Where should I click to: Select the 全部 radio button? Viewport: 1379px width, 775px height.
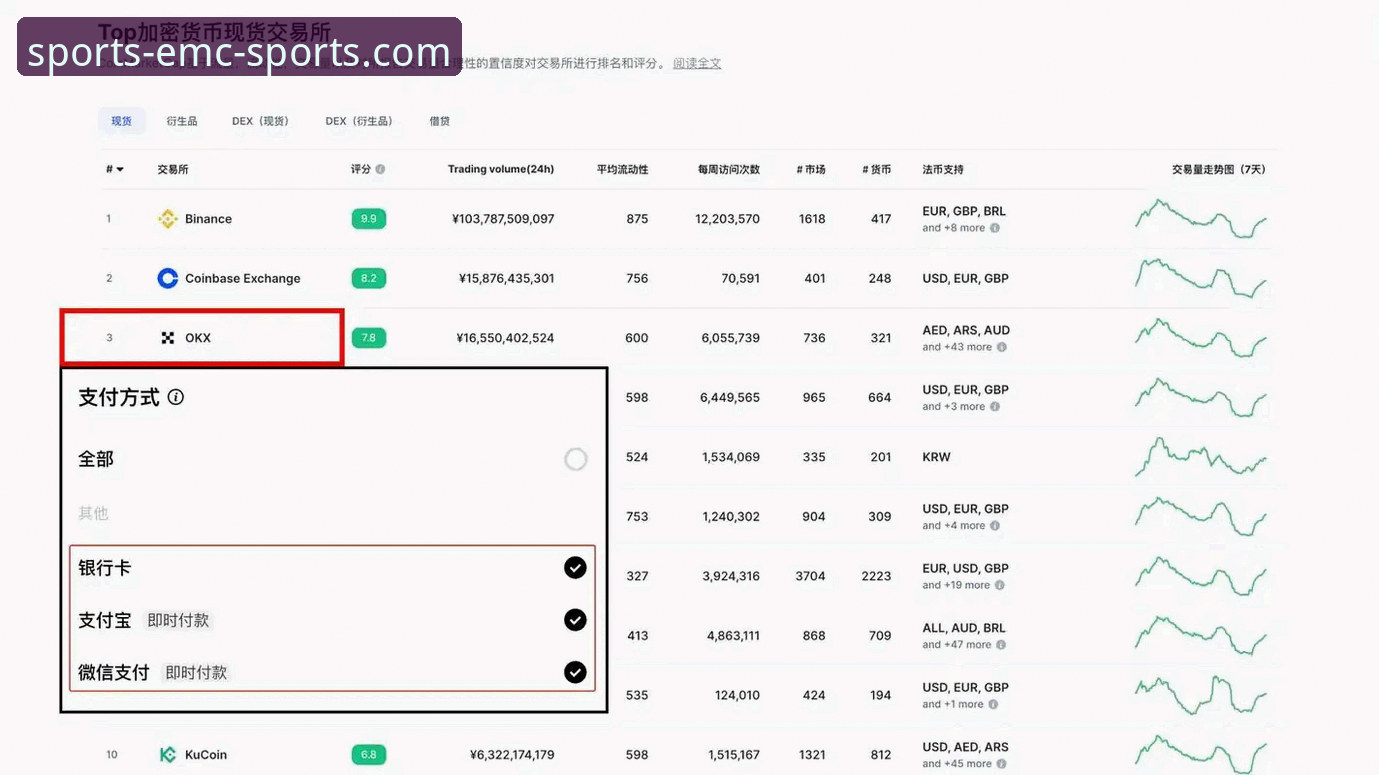(x=576, y=459)
